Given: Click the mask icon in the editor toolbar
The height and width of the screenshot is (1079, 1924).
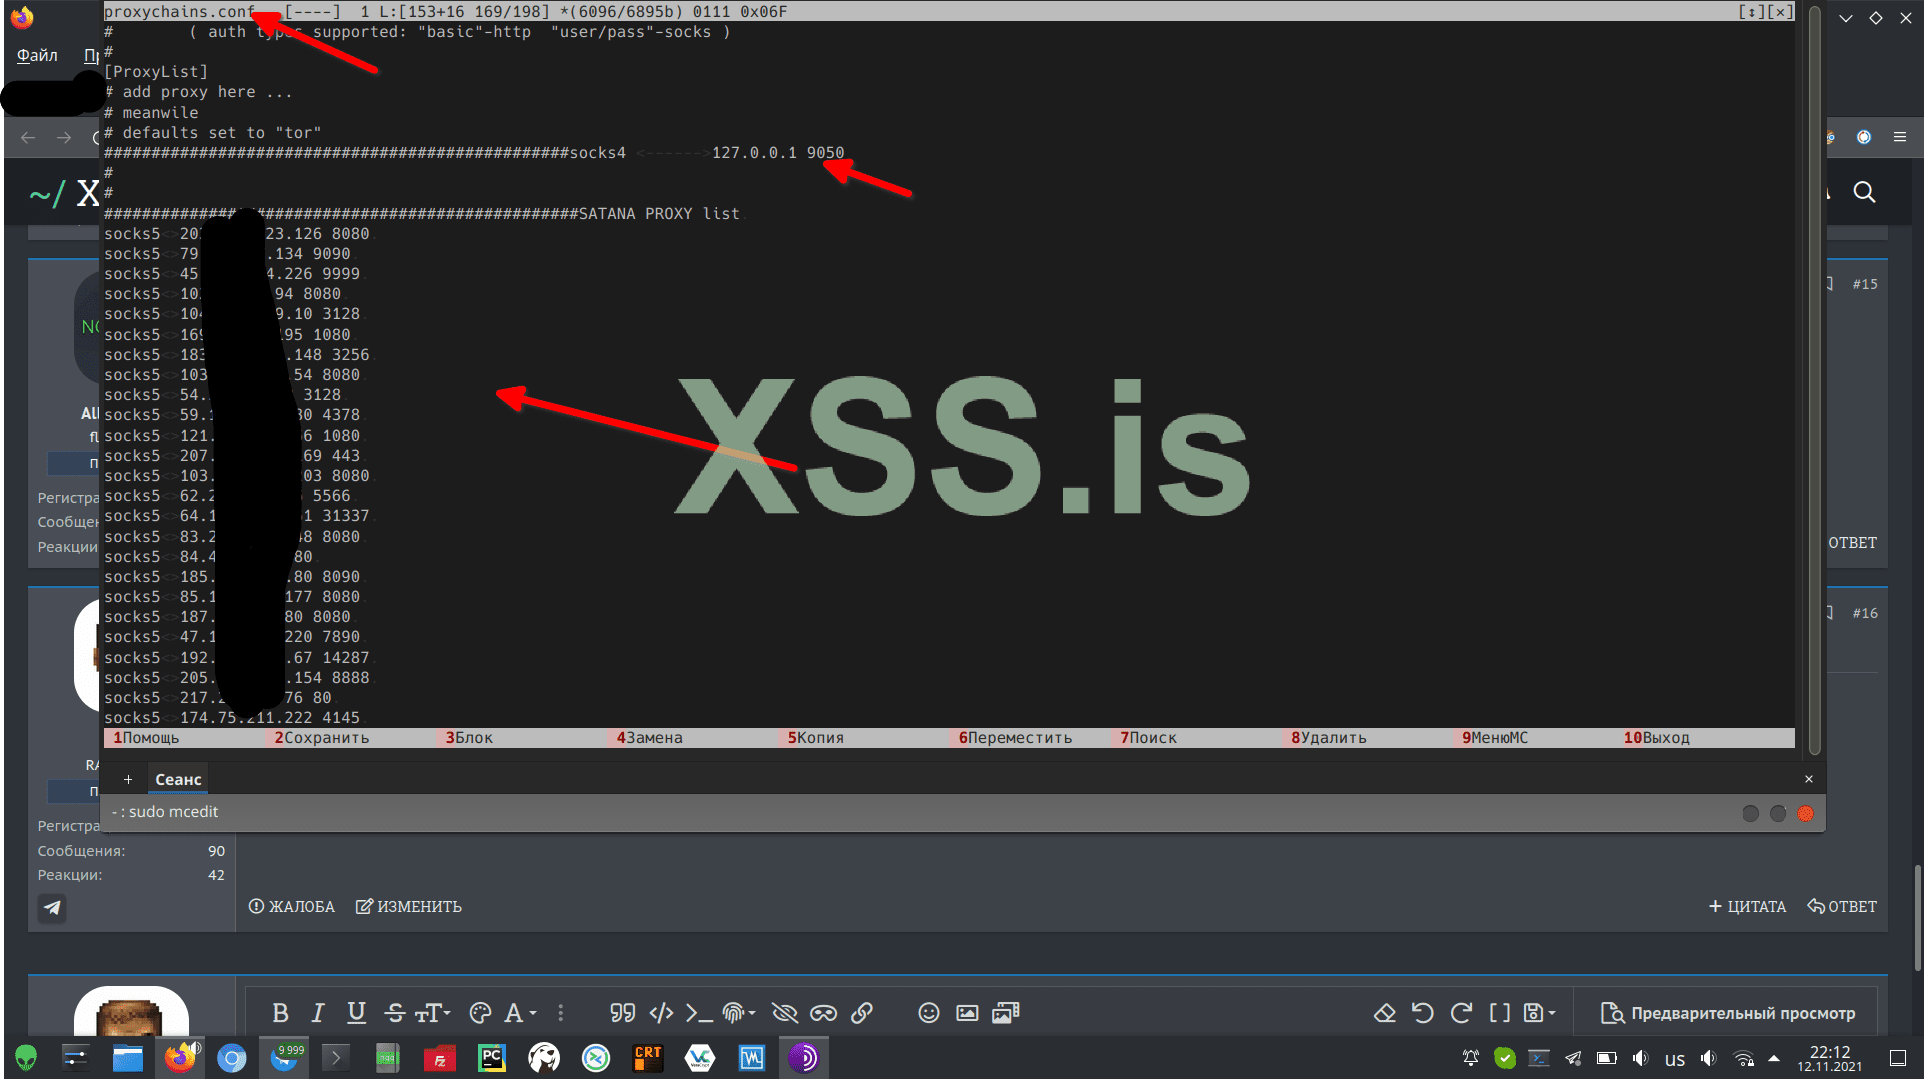Looking at the screenshot, I should click(823, 1013).
